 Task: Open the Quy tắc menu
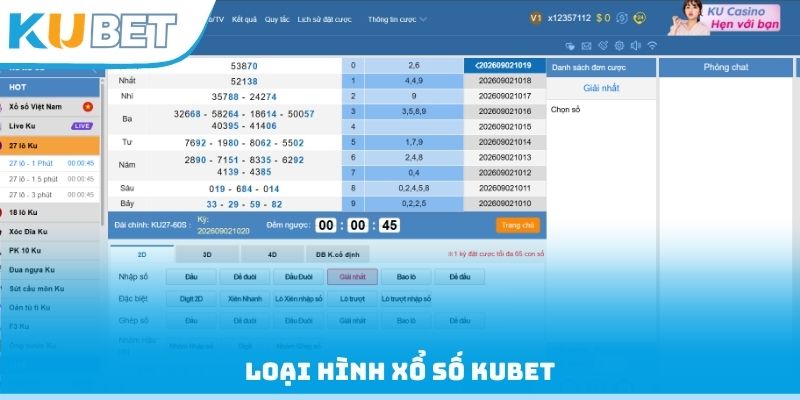[277, 19]
